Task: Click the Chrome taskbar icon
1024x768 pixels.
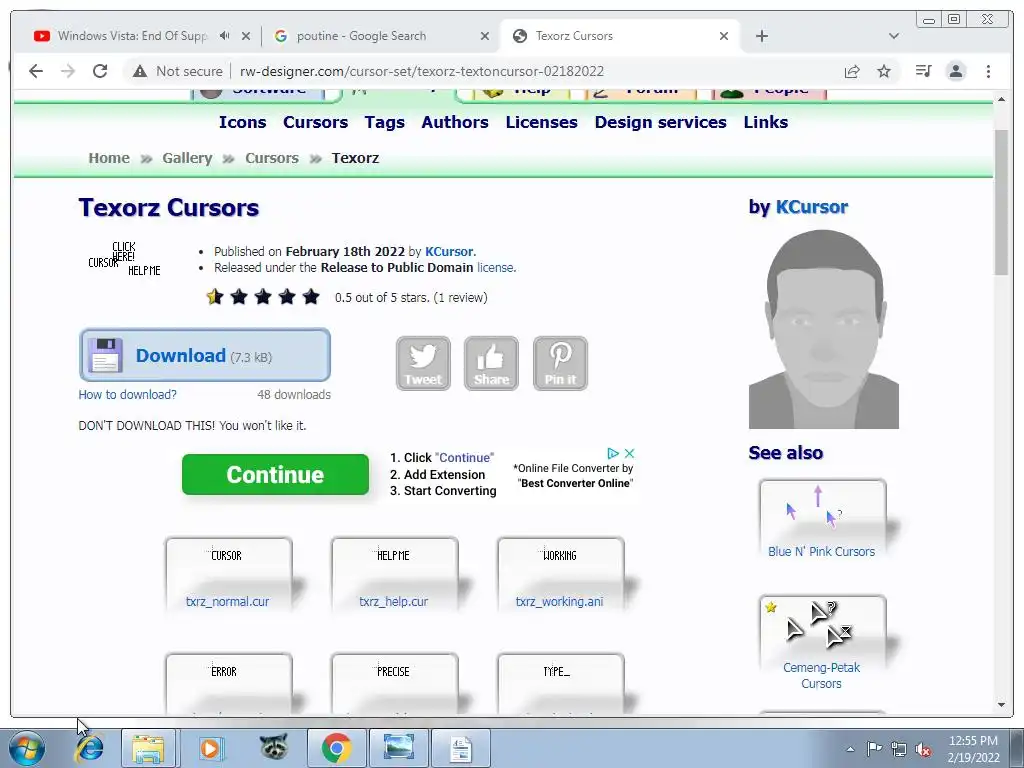Action: coord(336,748)
